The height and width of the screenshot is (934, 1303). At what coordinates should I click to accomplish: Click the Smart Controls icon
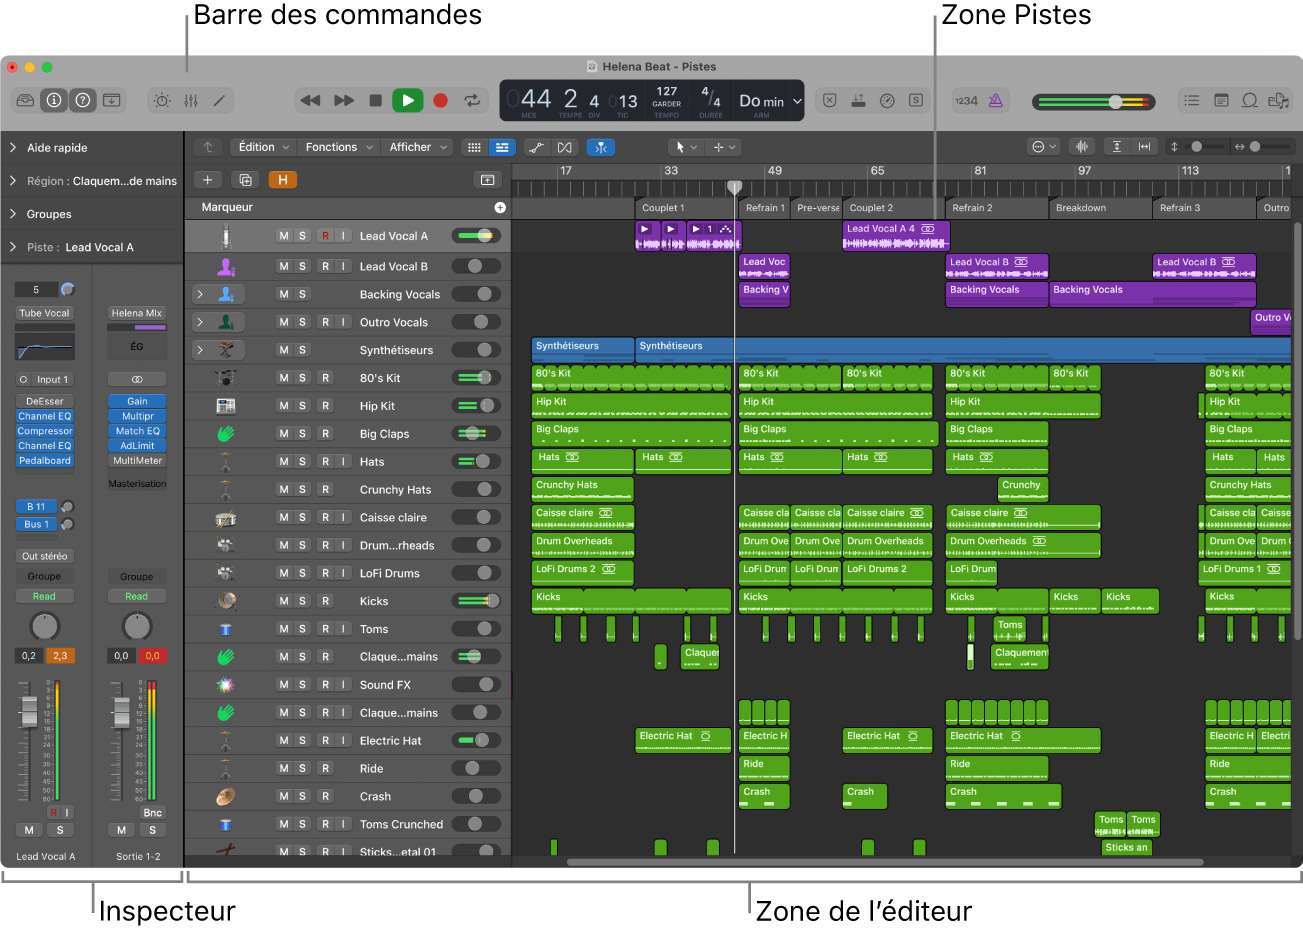(161, 100)
